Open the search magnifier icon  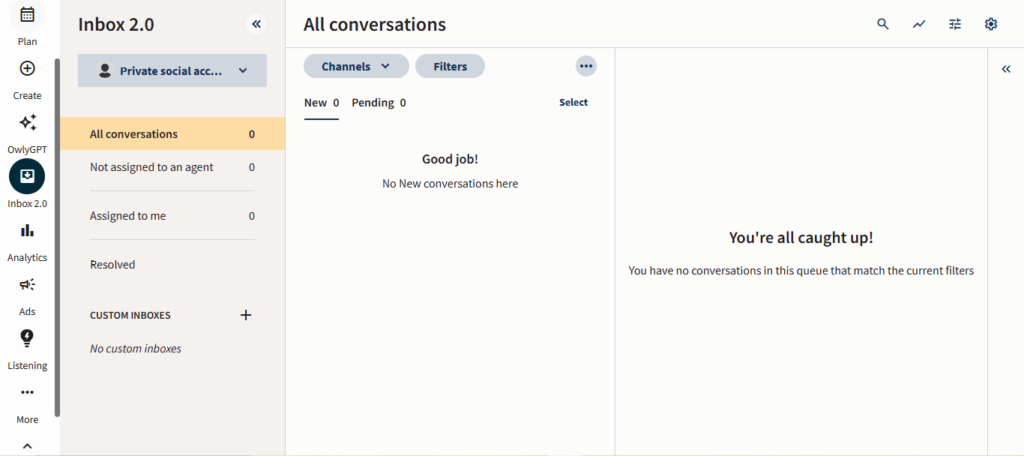coord(883,24)
